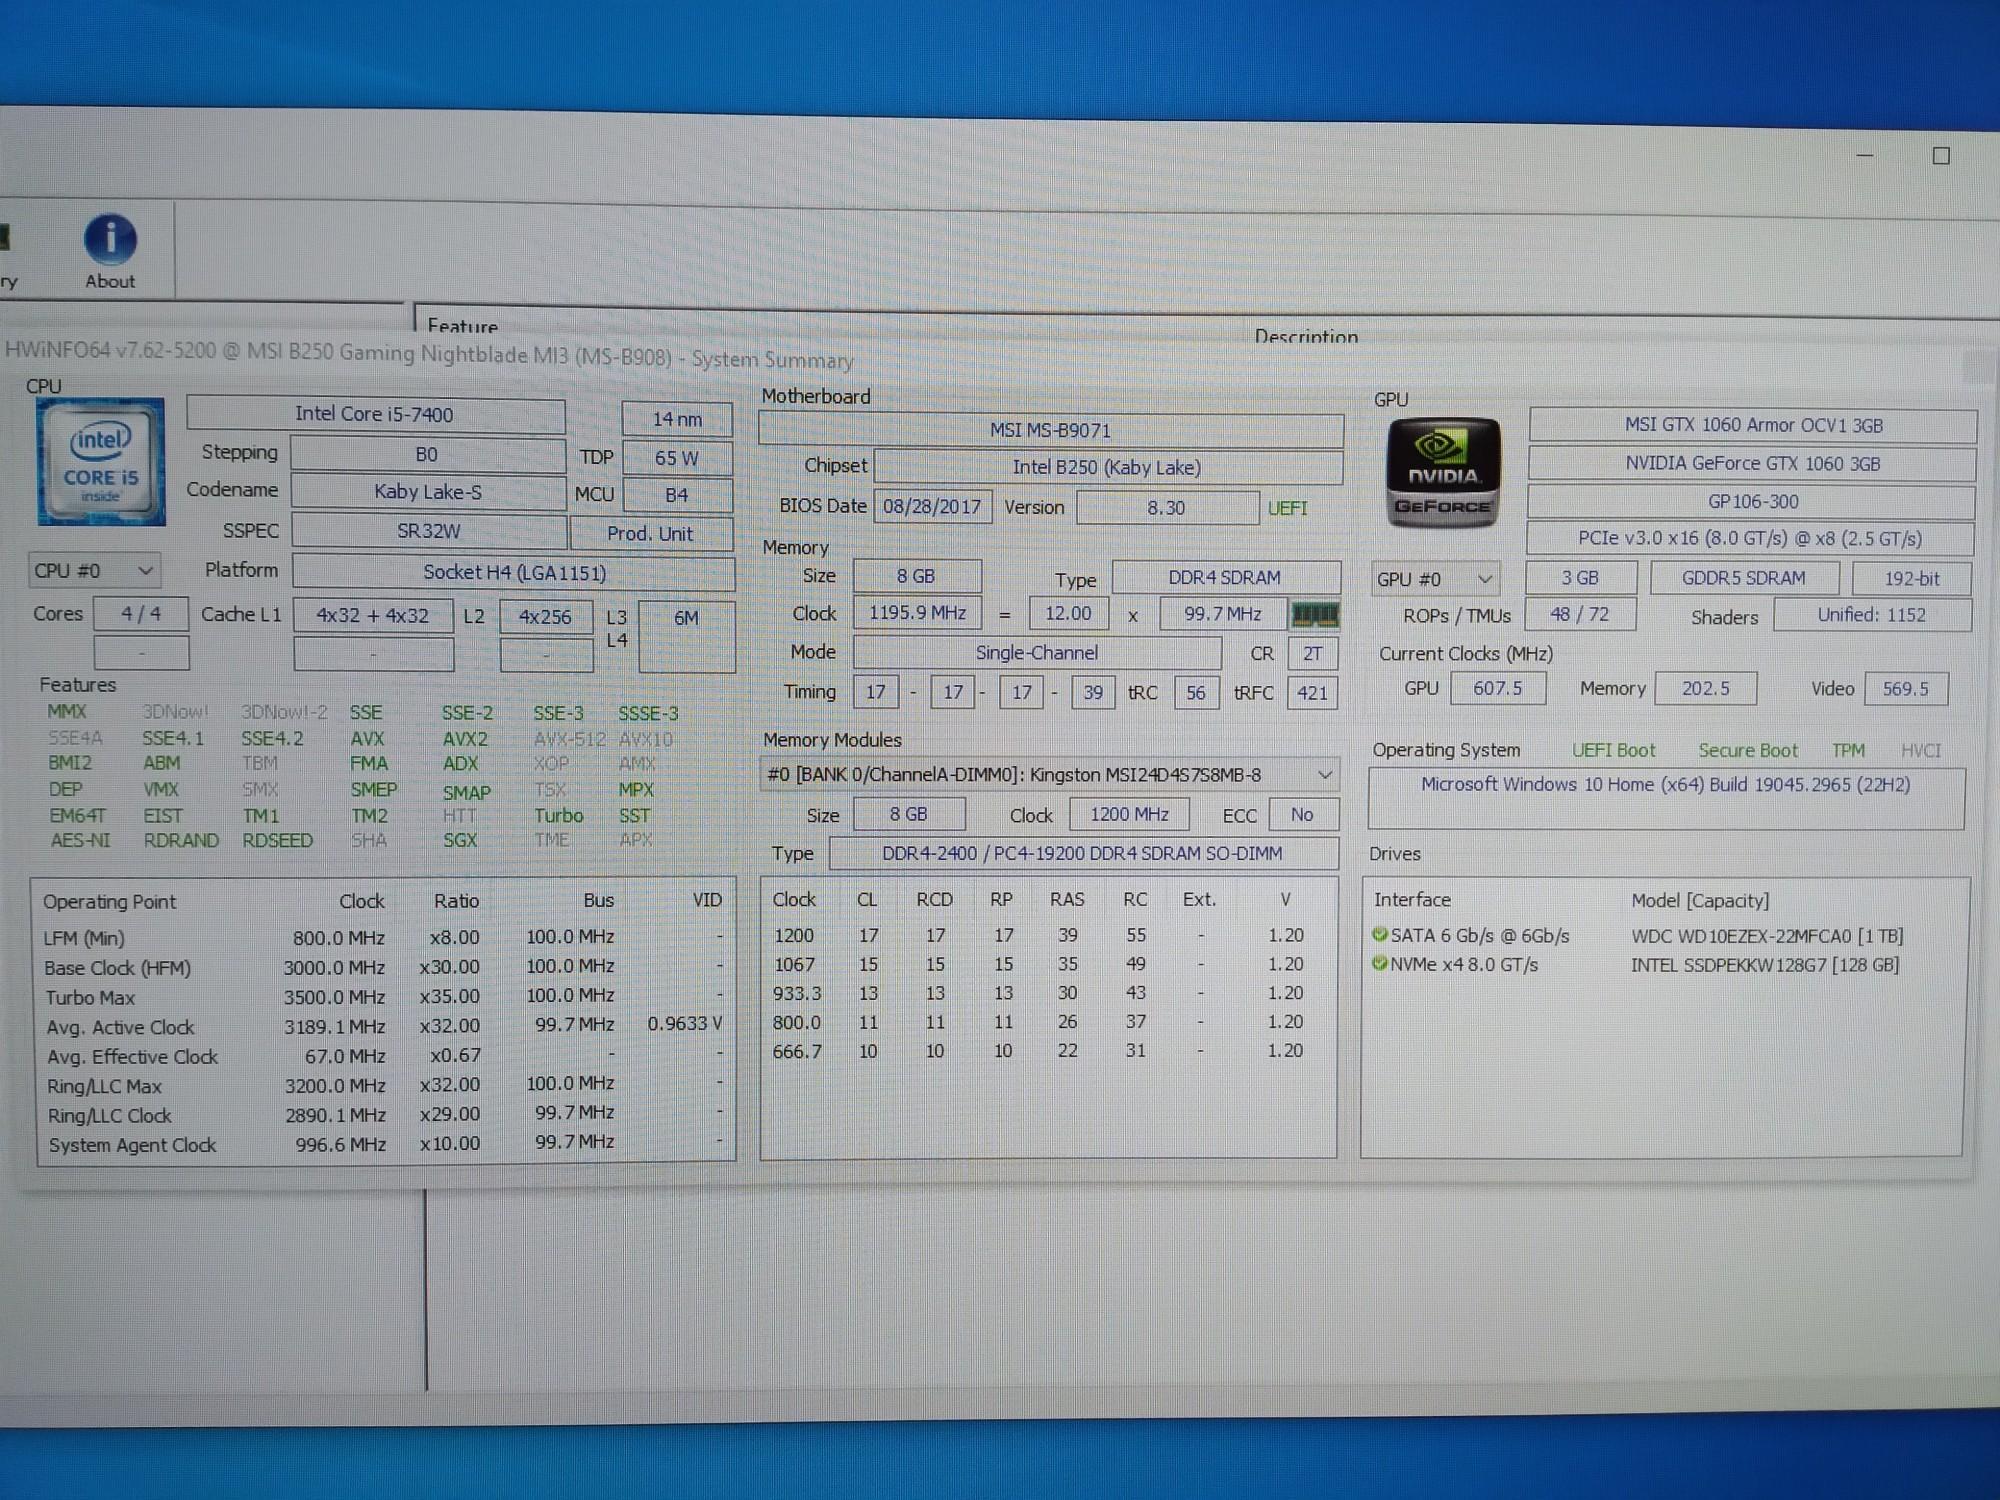Click the Unified: 1152 shaders value
2000x1500 pixels.
(x=1872, y=615)
